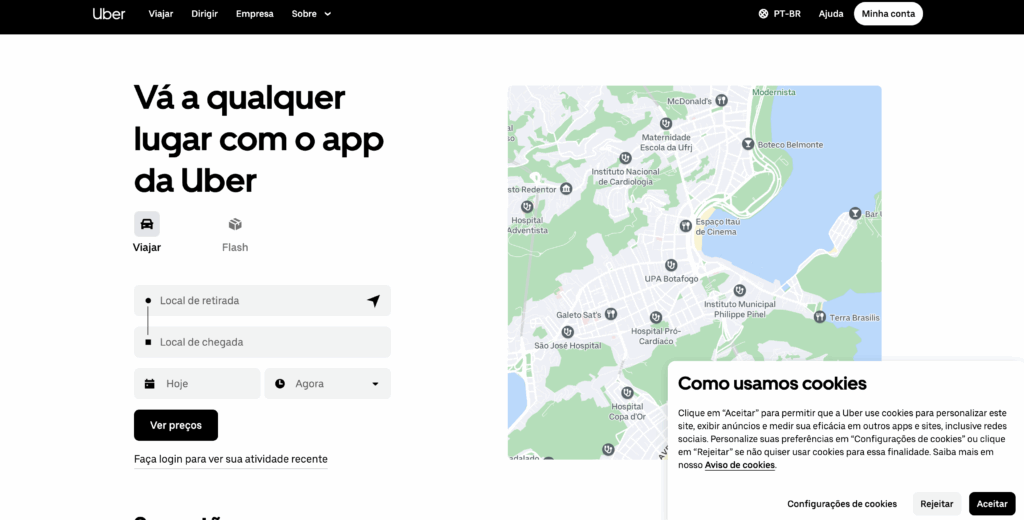The image size is (1024, 520).
Task: Click Hospital Copa d'Or map pin
Action: [x=627, y=393]
